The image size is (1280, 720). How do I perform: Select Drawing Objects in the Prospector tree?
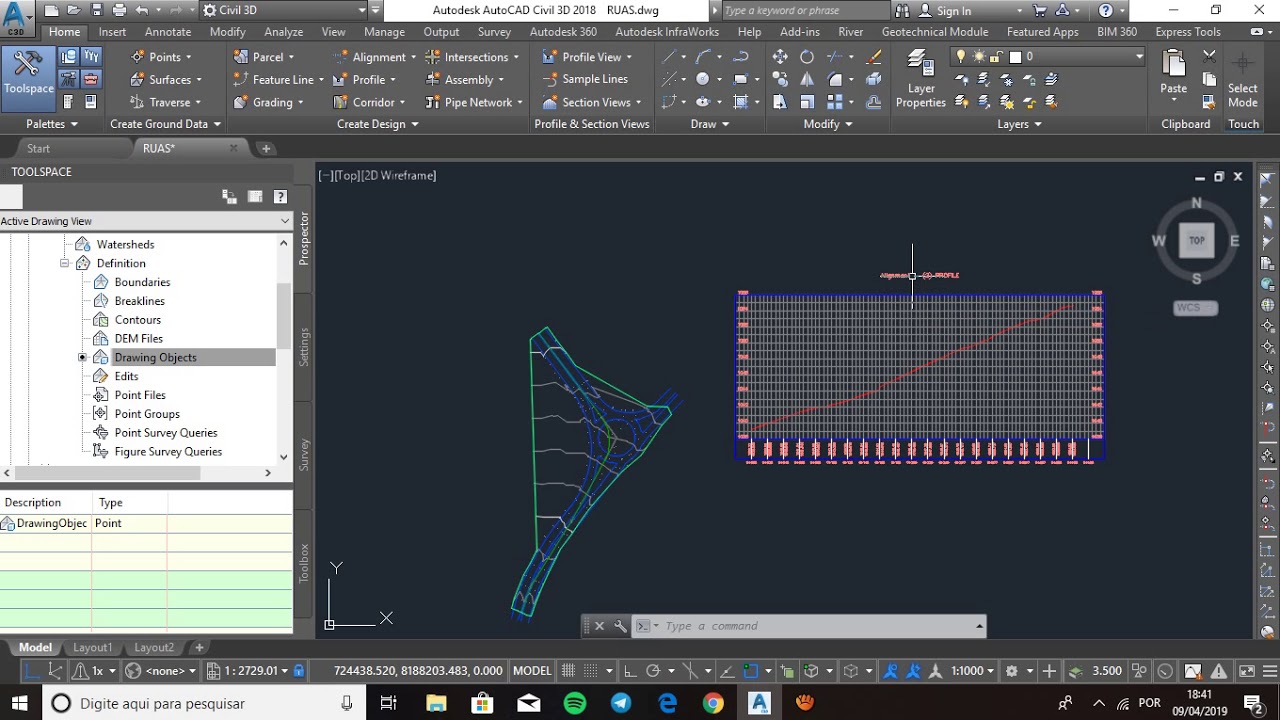155,357
